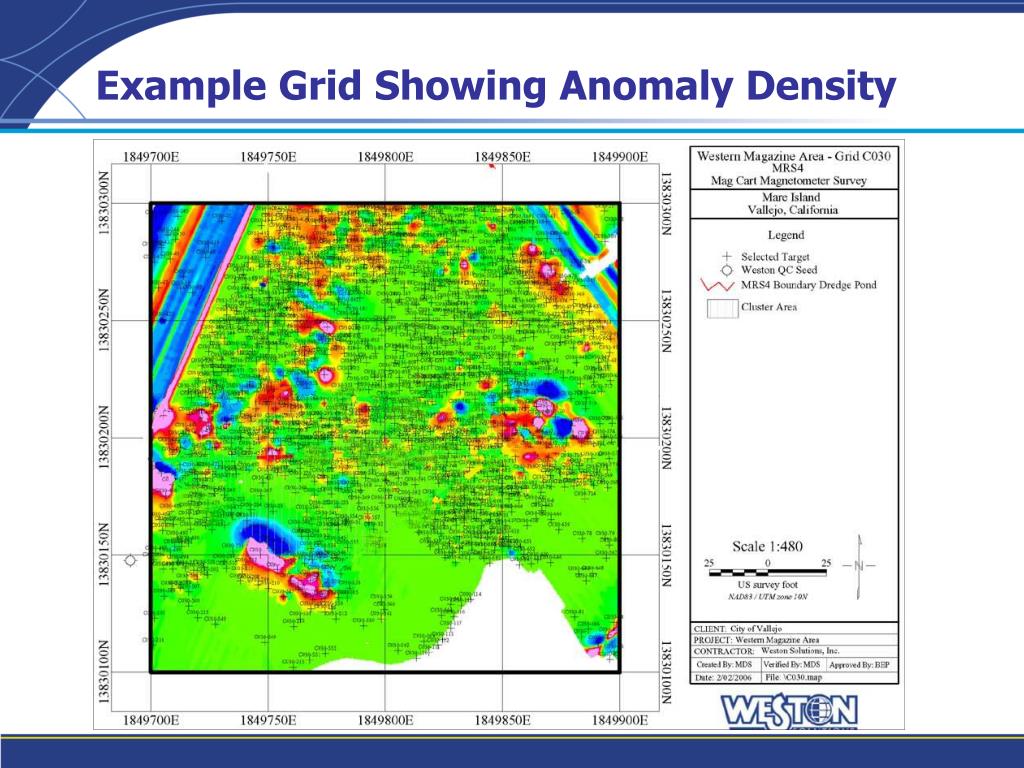Click the Cluster Area box swatch in legend
1024x768 pixels.
(x=722, y=308)
